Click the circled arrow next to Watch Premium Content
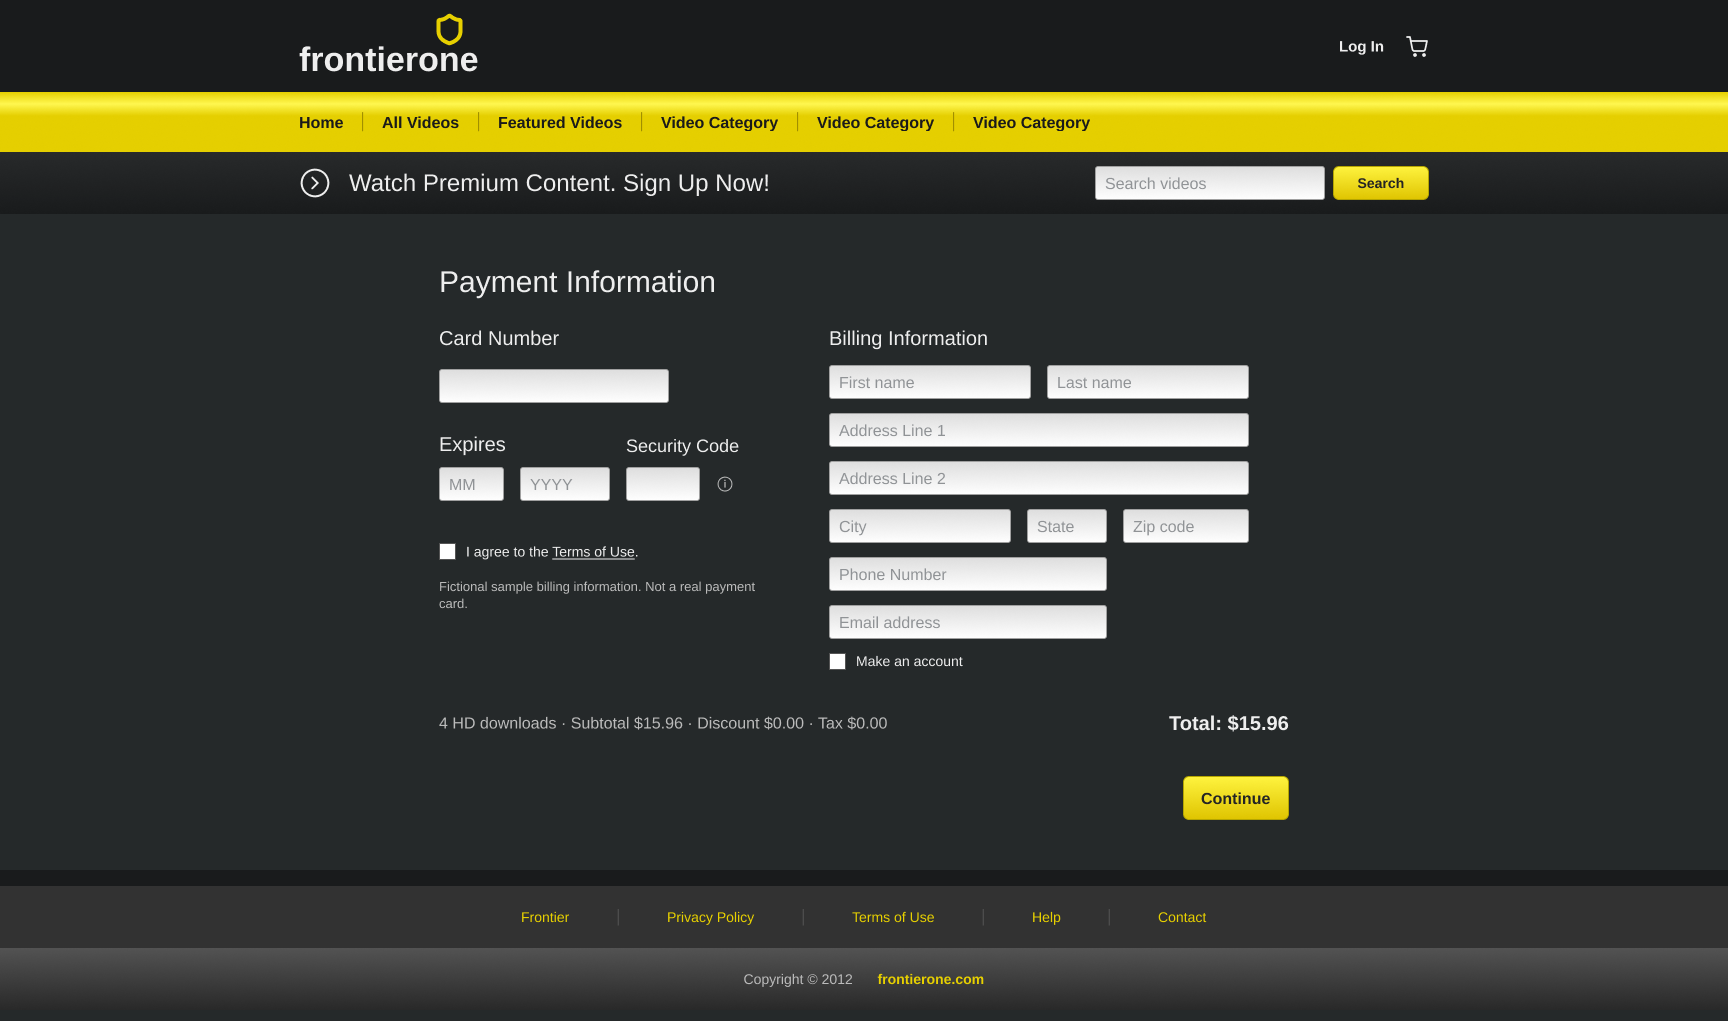 point(315,183)
